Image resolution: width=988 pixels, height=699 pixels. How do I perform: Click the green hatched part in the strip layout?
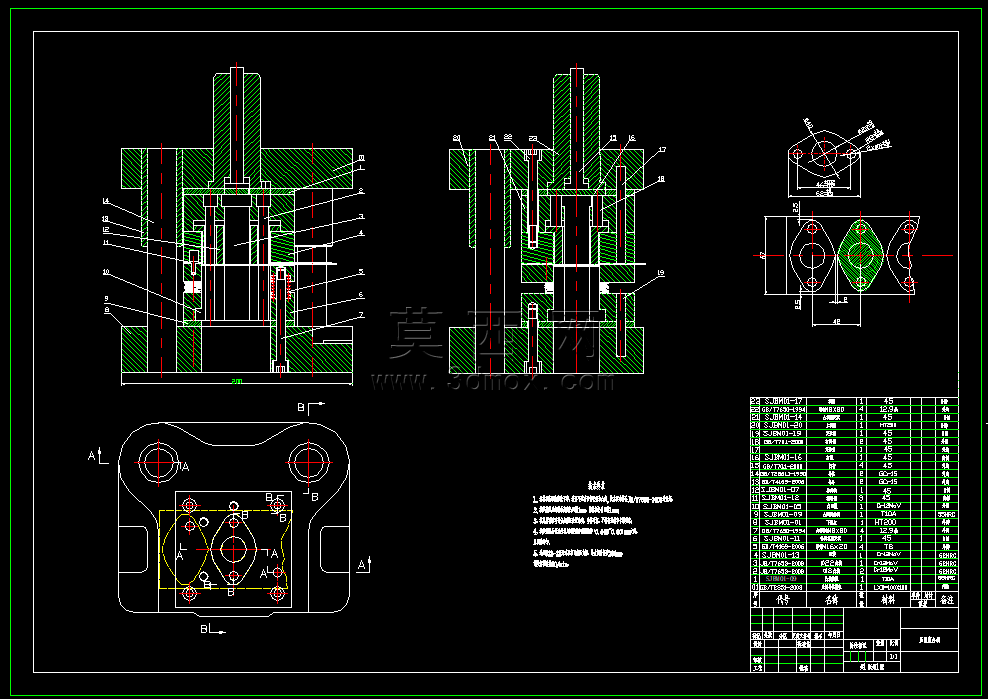pyautogui.click(x=860, y=255)
